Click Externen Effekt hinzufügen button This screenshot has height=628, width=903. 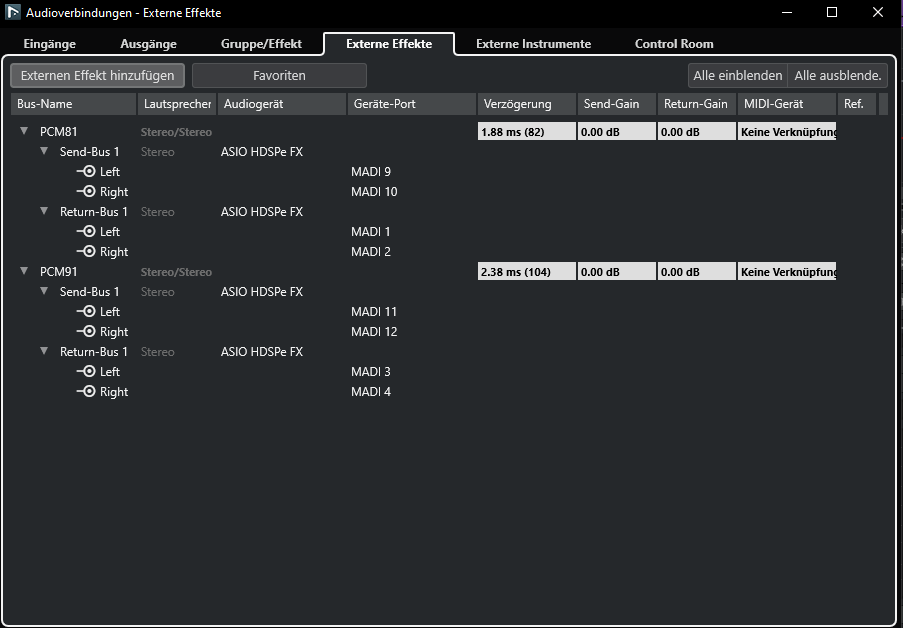97,75
